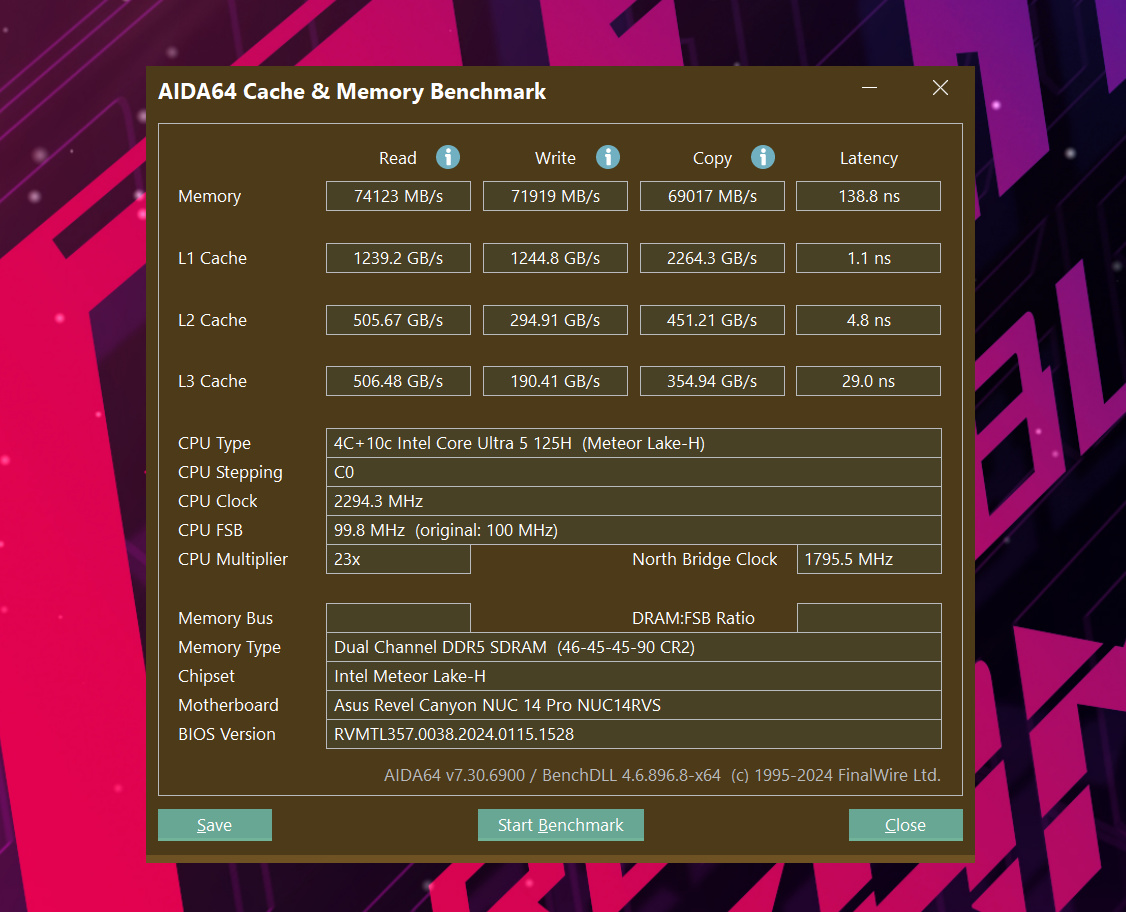Screen dimensions: 1126x912
Task: Click L2 Cache Read value 505.67 GB/s
Action: click(399, 320)
